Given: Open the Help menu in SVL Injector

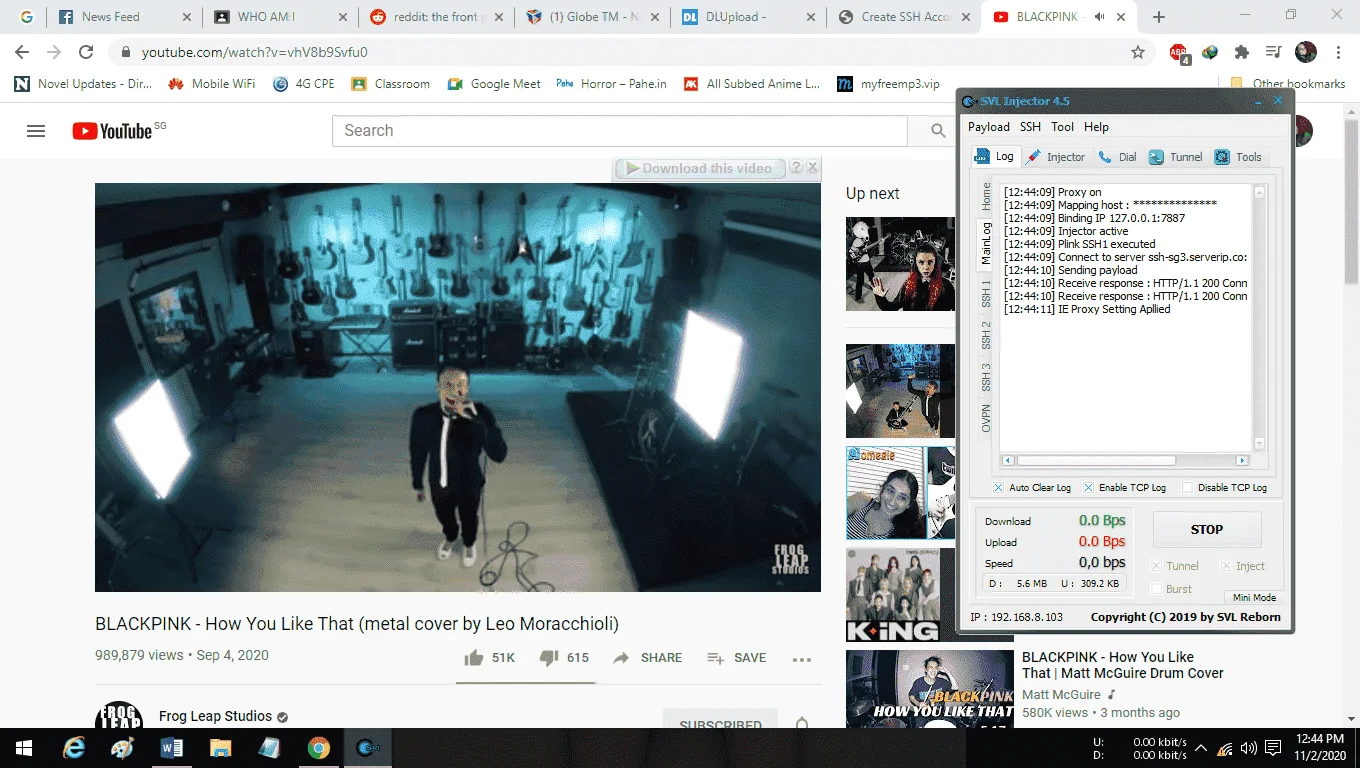Looking at the screenshot, I should point(1096,127).
